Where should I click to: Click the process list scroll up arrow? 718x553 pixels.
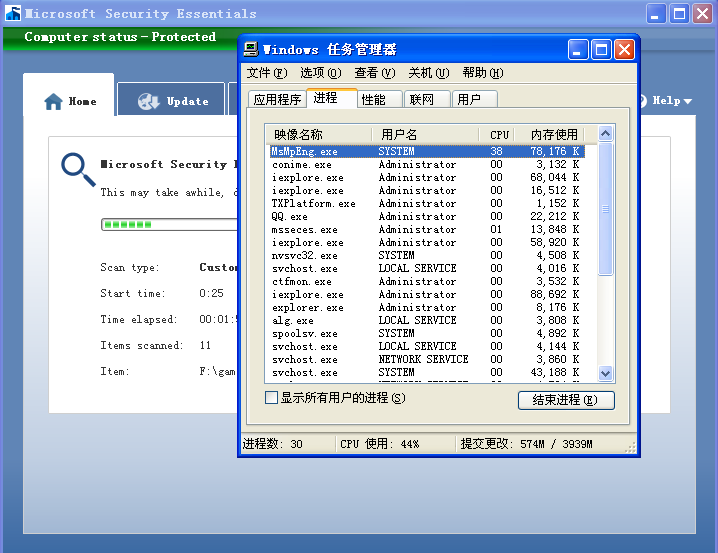click(605, 134)
